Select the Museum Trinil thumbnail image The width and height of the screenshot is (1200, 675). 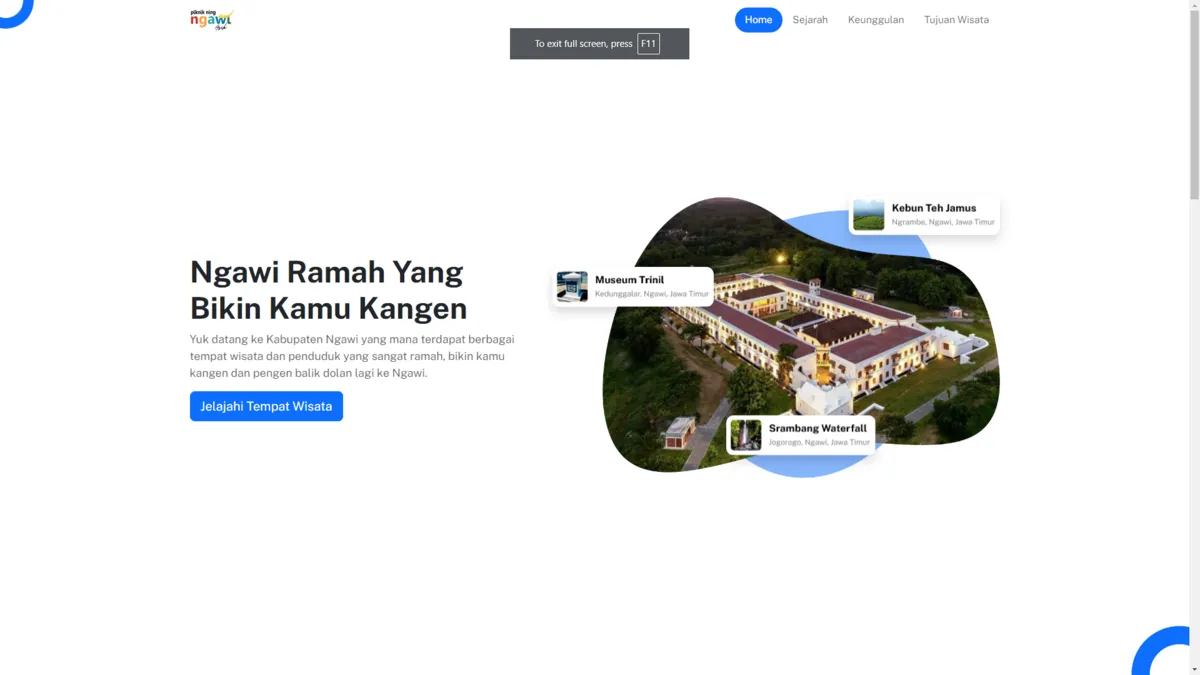point(572,286)
